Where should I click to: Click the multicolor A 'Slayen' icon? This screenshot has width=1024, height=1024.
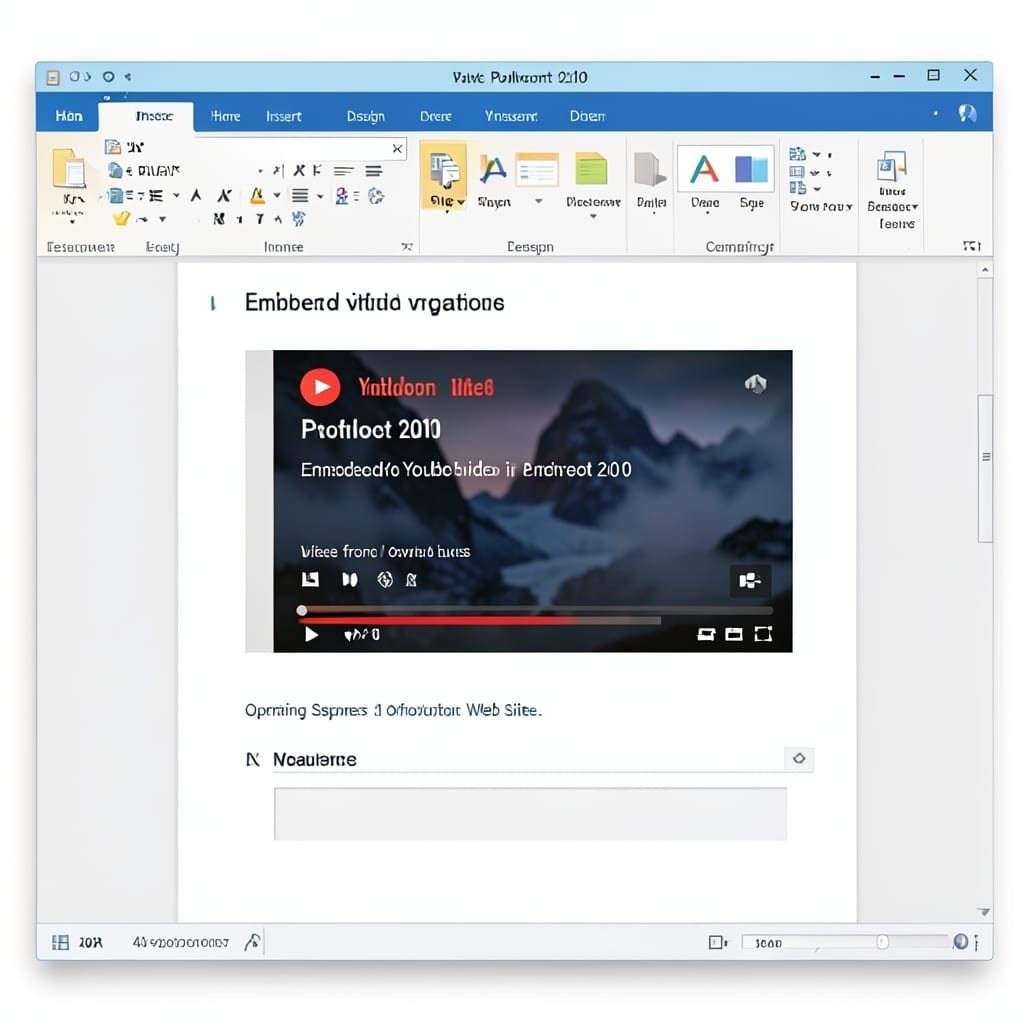pos(493,169)
